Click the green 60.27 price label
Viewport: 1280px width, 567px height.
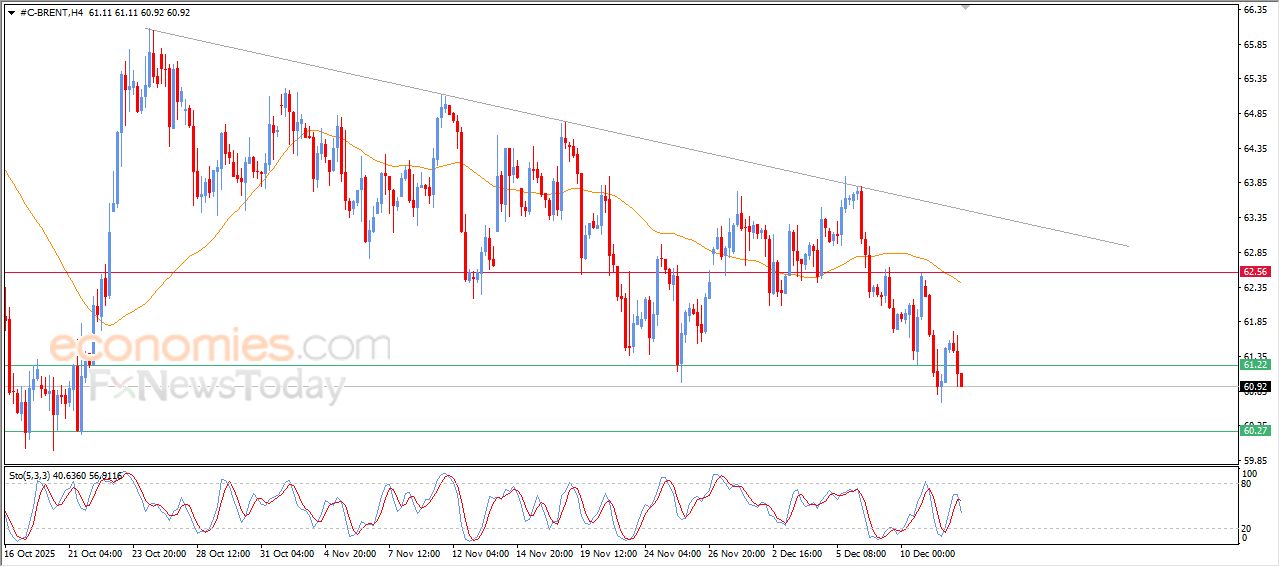click(1255, 431)
